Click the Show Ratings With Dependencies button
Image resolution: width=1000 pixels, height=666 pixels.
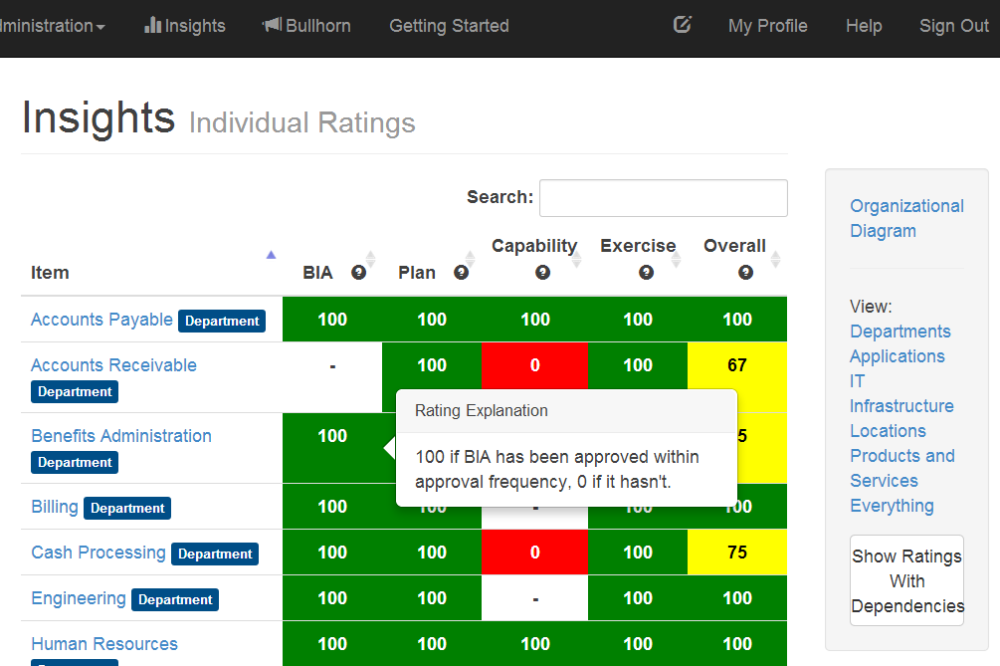coord(906,581)
